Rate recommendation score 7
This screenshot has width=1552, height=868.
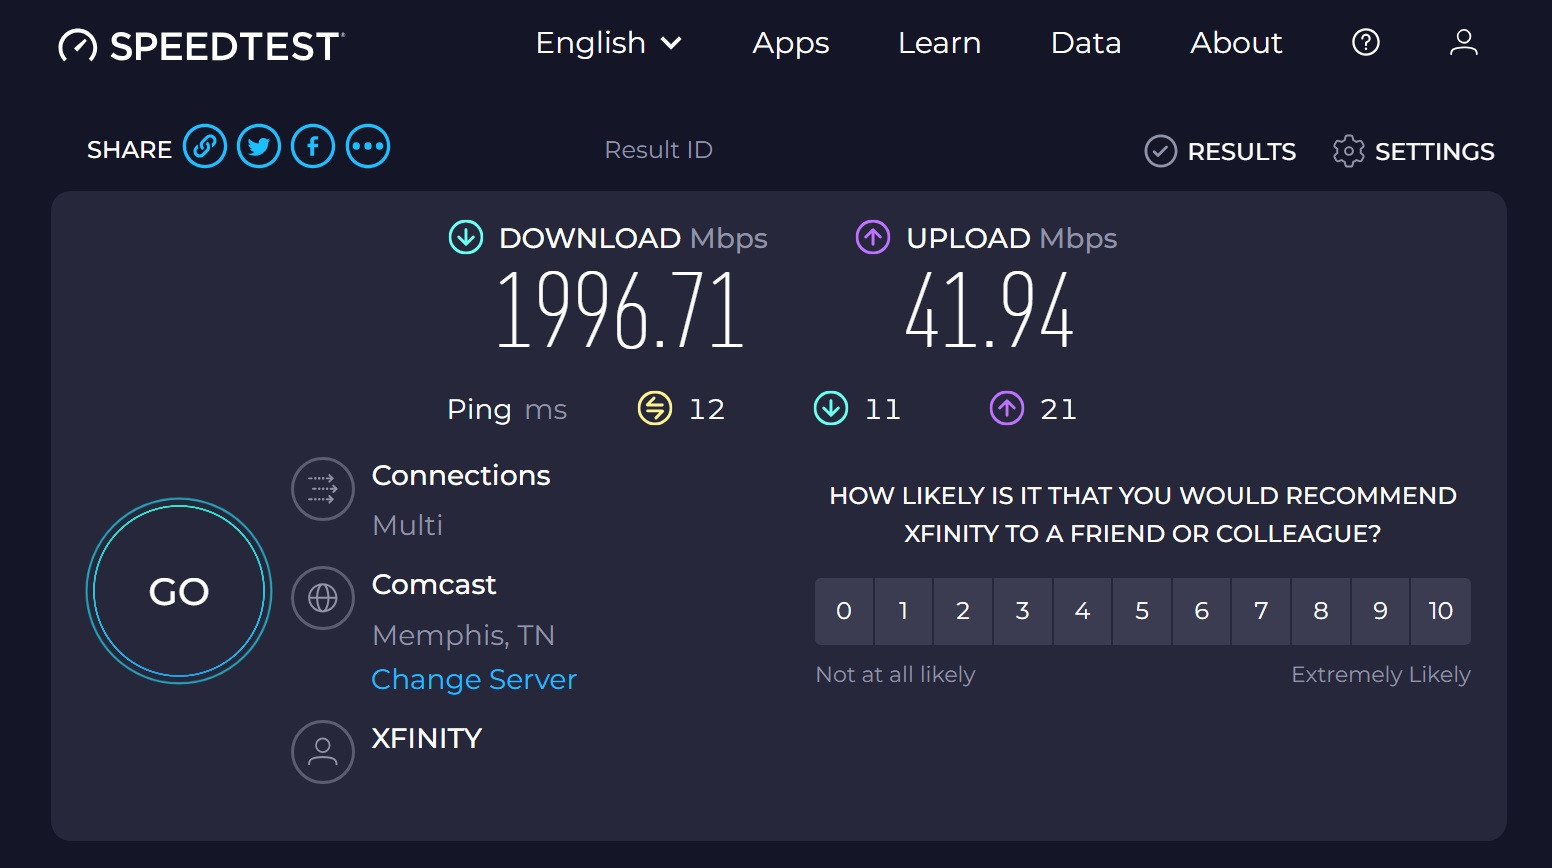click(x=1261, y=611)
